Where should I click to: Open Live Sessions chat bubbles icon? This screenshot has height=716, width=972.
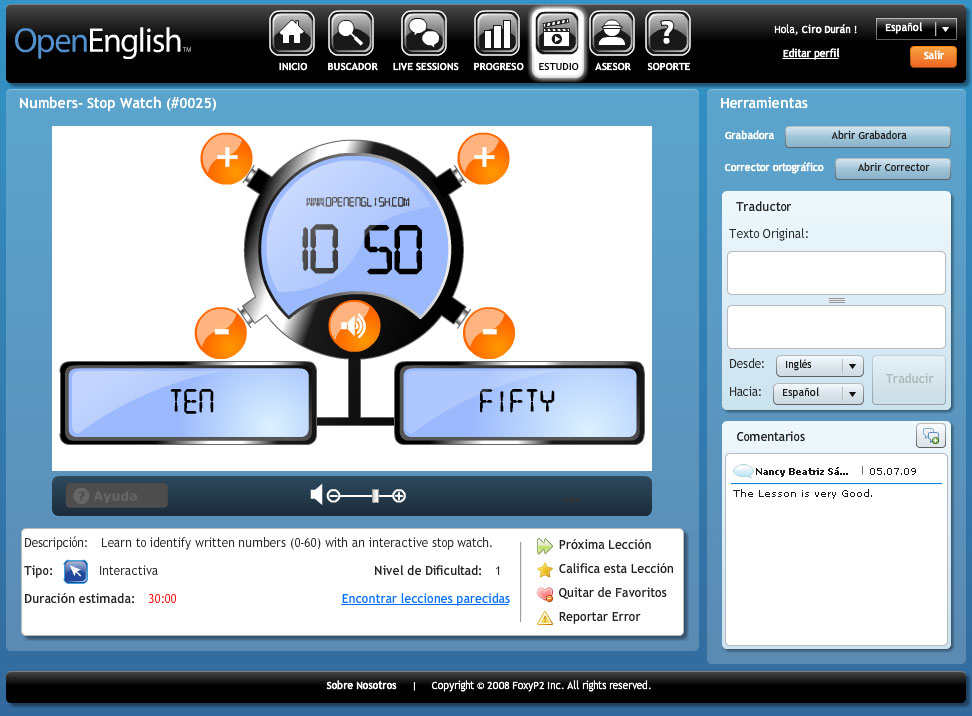pyautogui.click(x=425, y=33)
